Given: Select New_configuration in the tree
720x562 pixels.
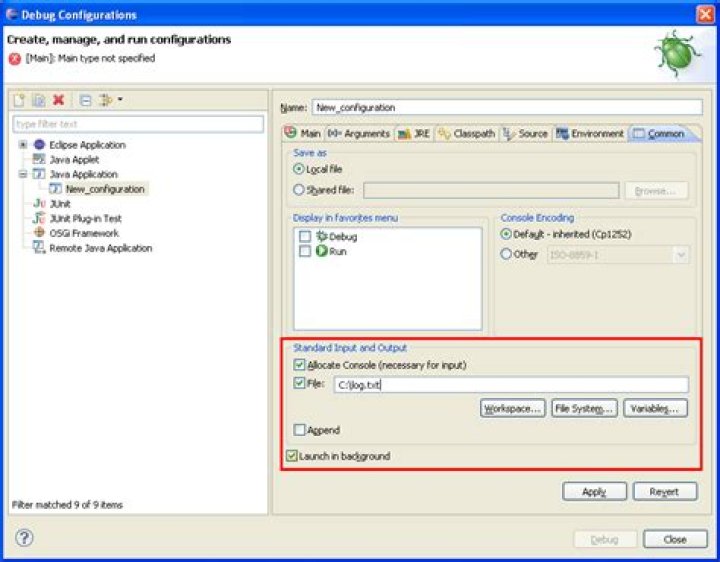Looking at the screenshot, I should tap(105, 189).
